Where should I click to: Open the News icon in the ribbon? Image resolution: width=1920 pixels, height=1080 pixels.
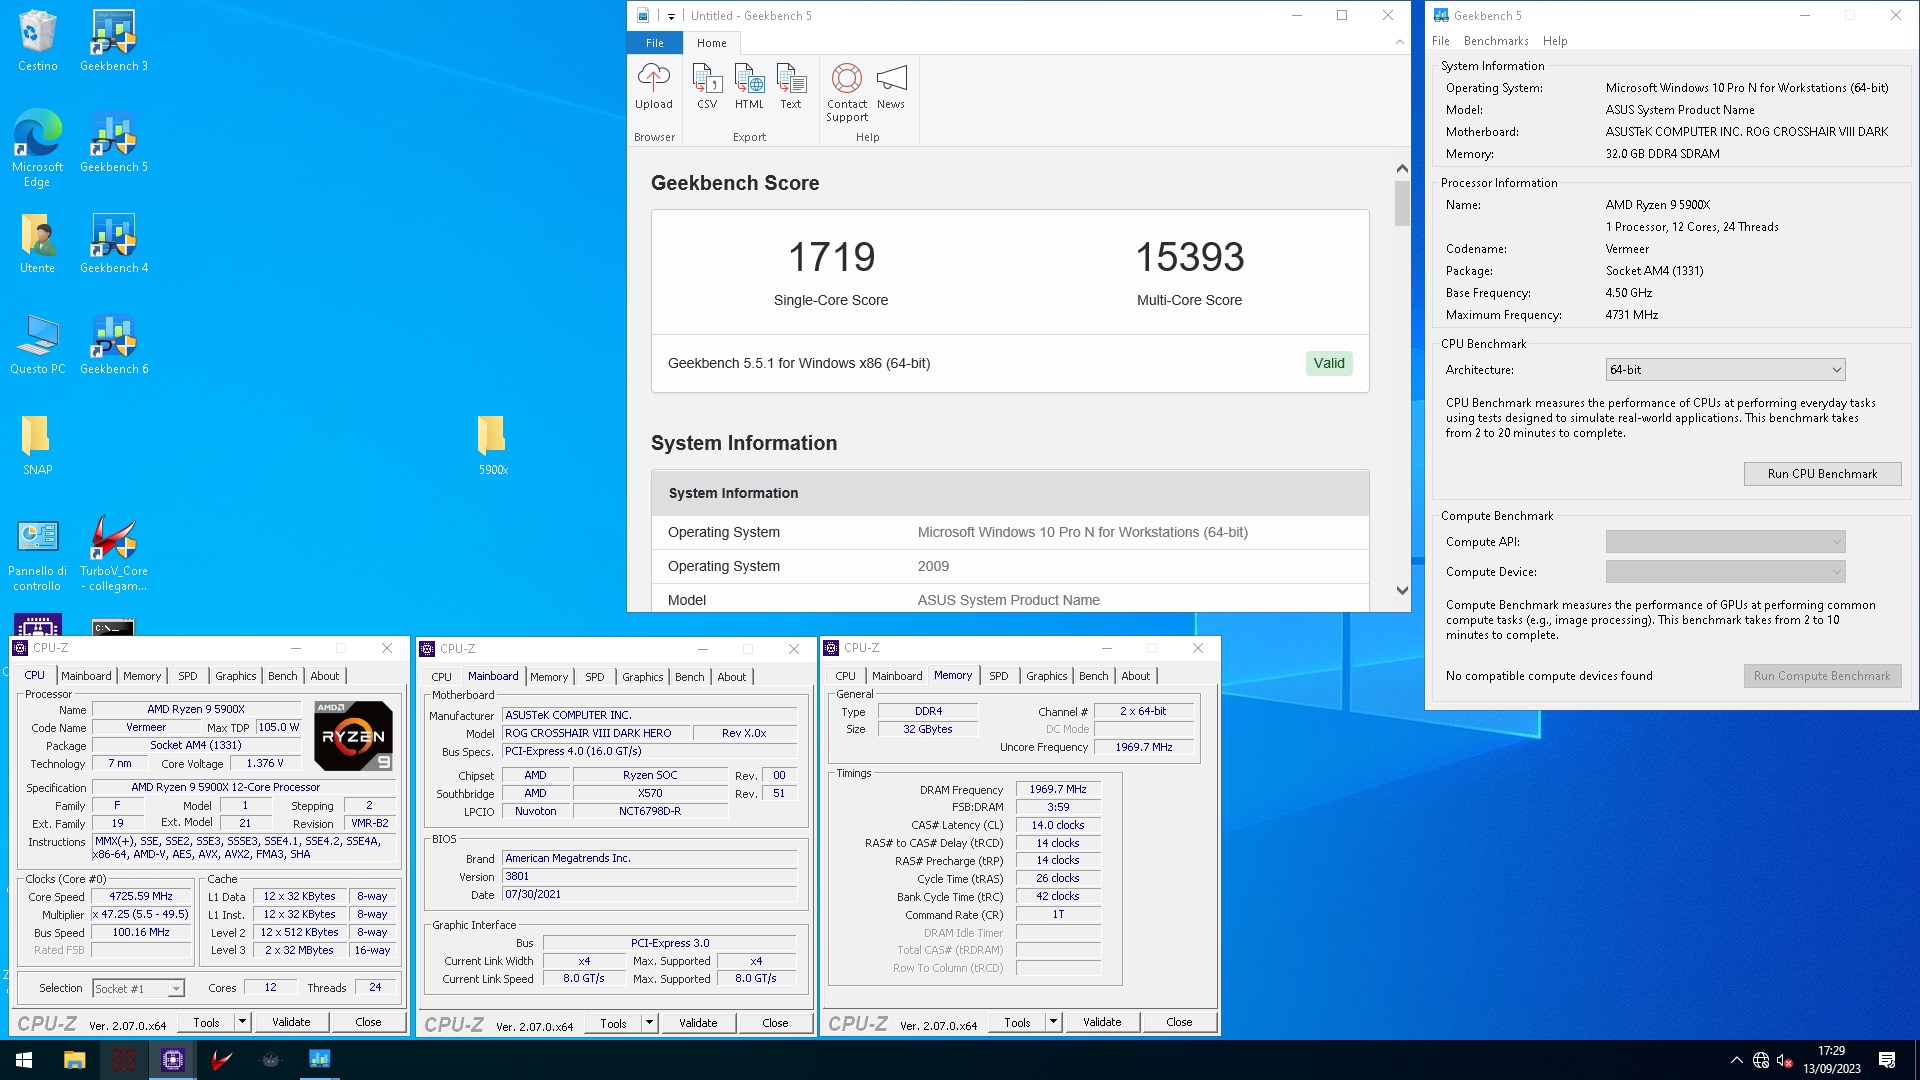click(891, 86)
